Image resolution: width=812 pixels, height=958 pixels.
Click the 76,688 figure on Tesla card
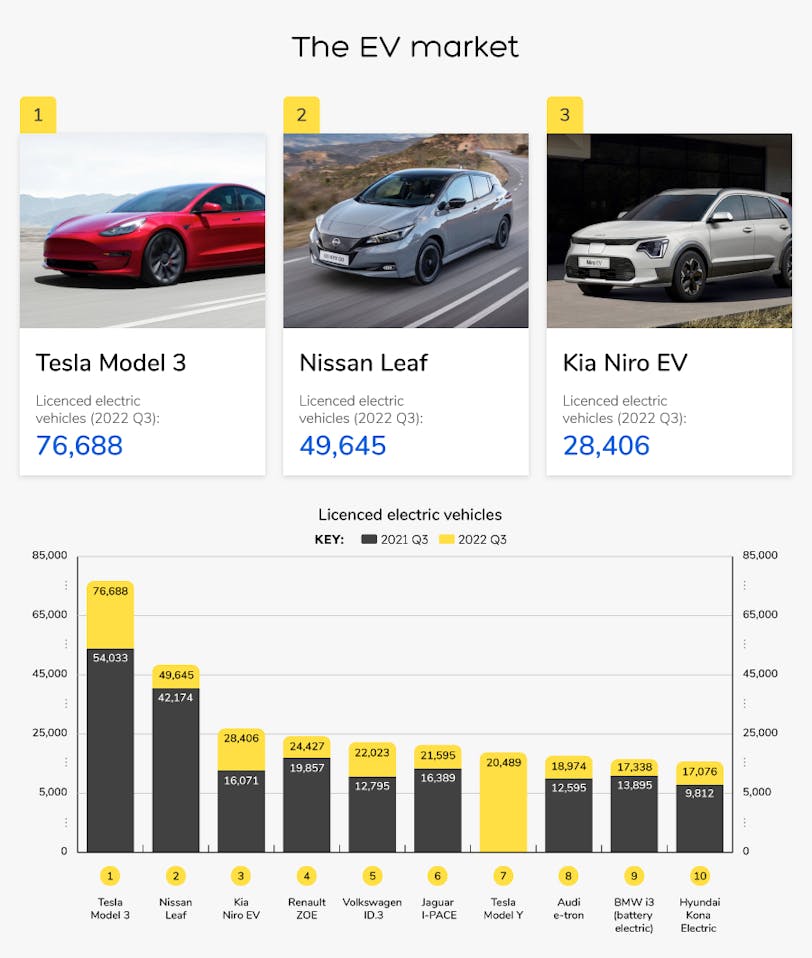pos(79,446)
